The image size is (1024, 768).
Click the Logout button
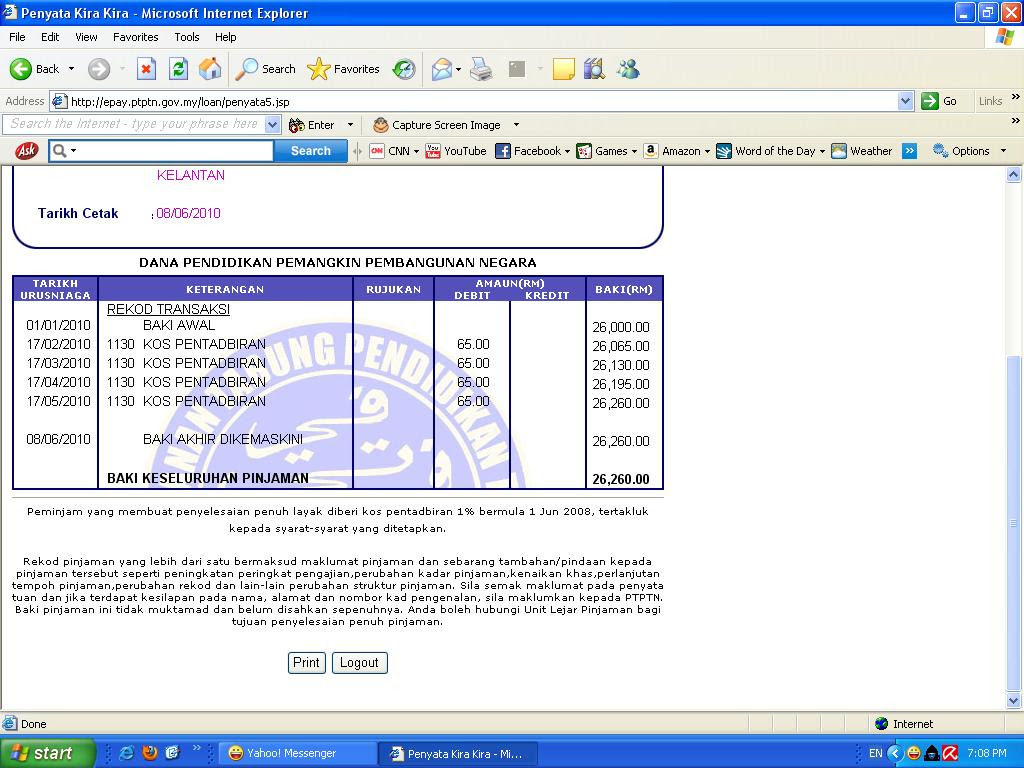[359, 663]
